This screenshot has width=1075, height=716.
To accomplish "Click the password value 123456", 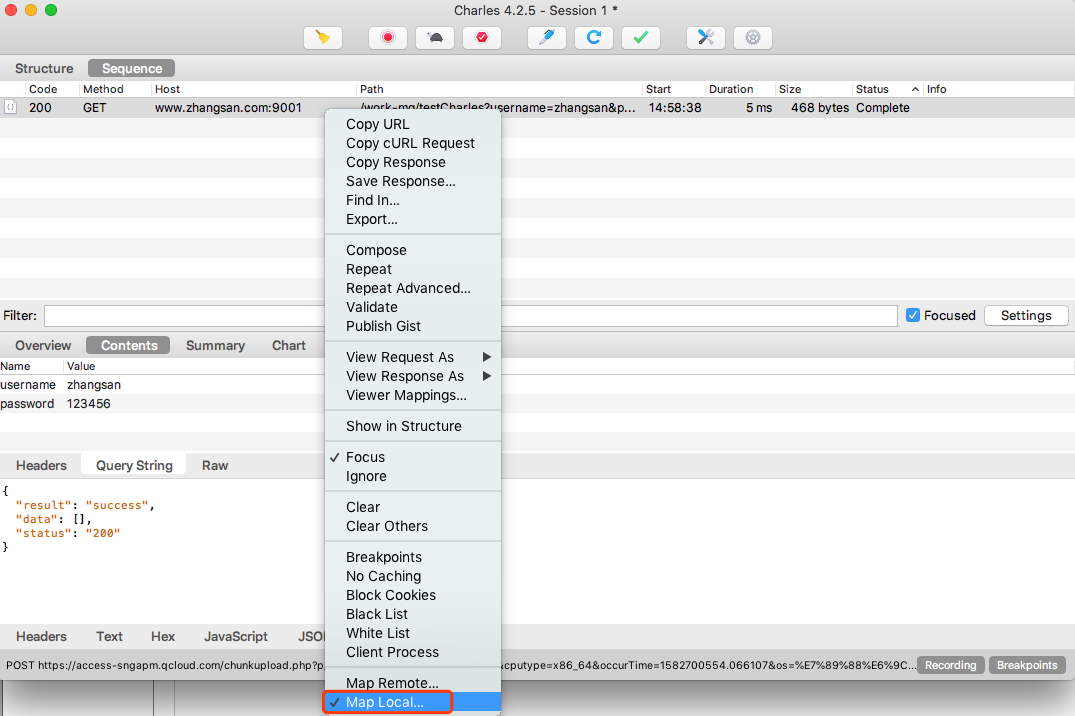I will pos(88,404).
